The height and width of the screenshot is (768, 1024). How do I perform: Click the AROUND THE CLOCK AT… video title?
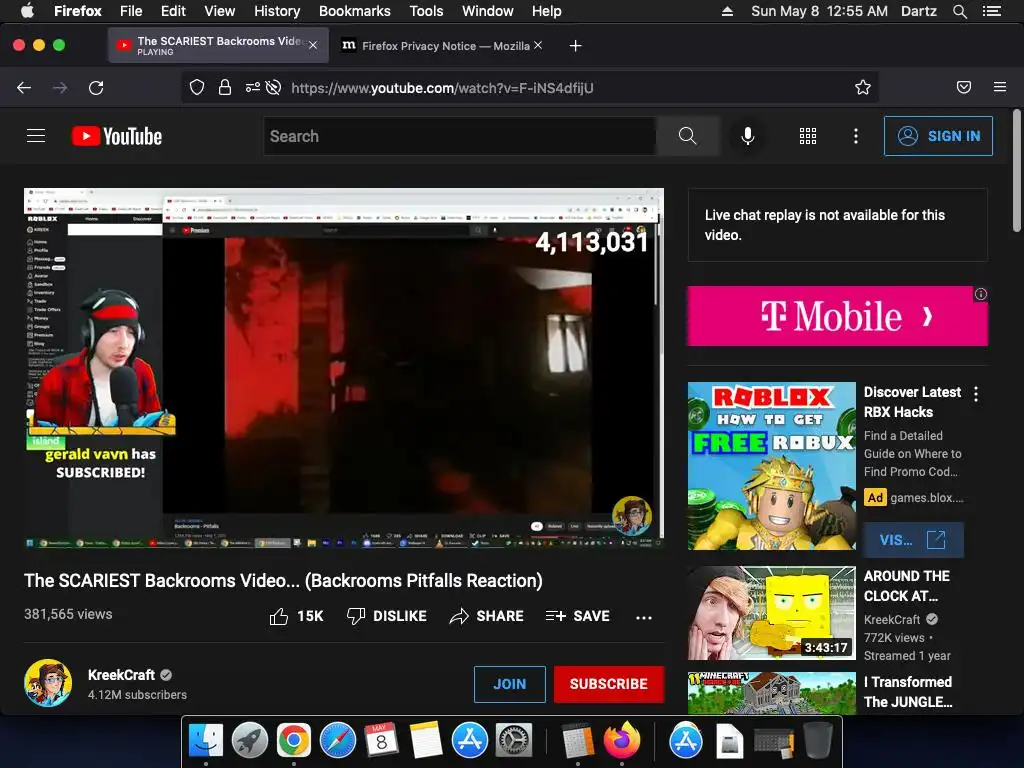(x=906, y=586)
